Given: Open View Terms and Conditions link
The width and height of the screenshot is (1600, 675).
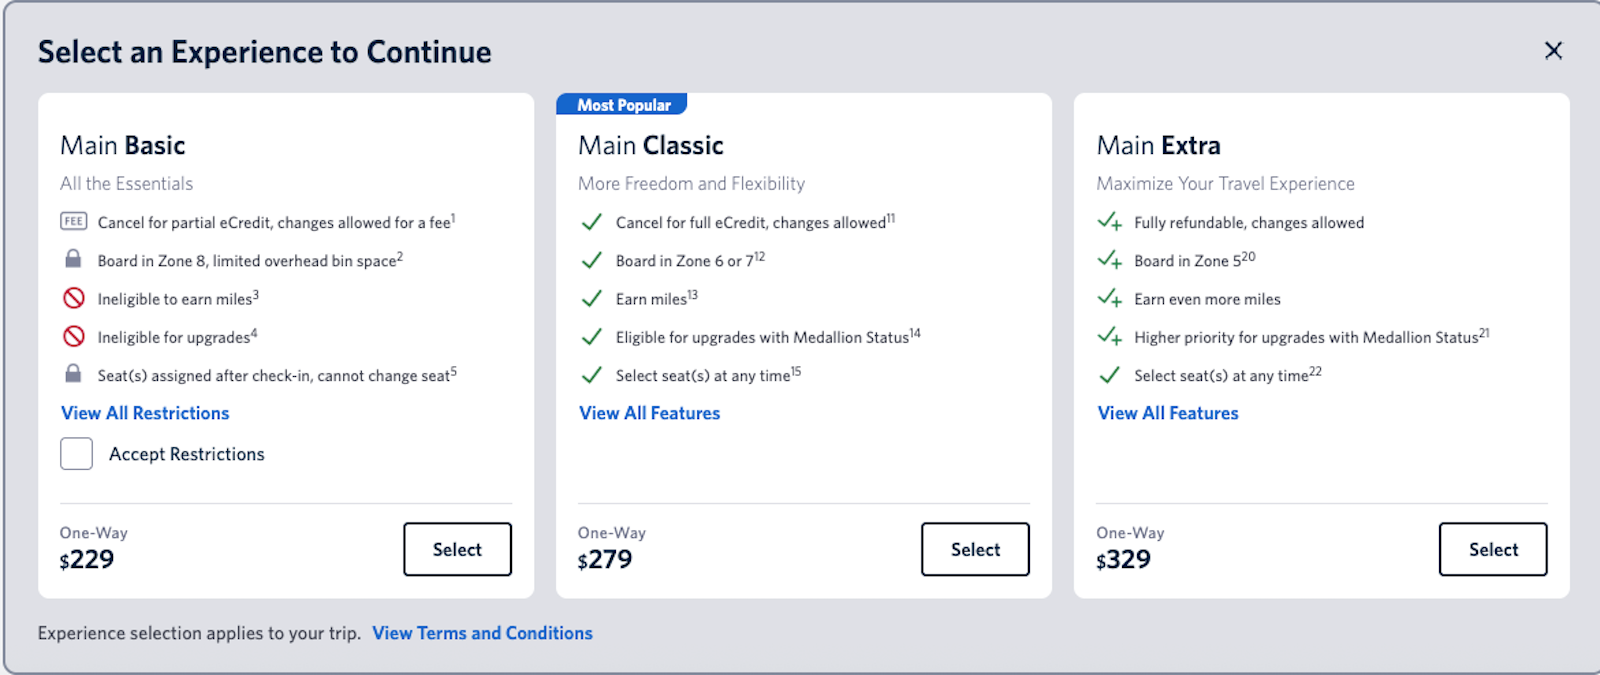Looking at the screenshot, I should pyautogui.click(x=482, y=633).
